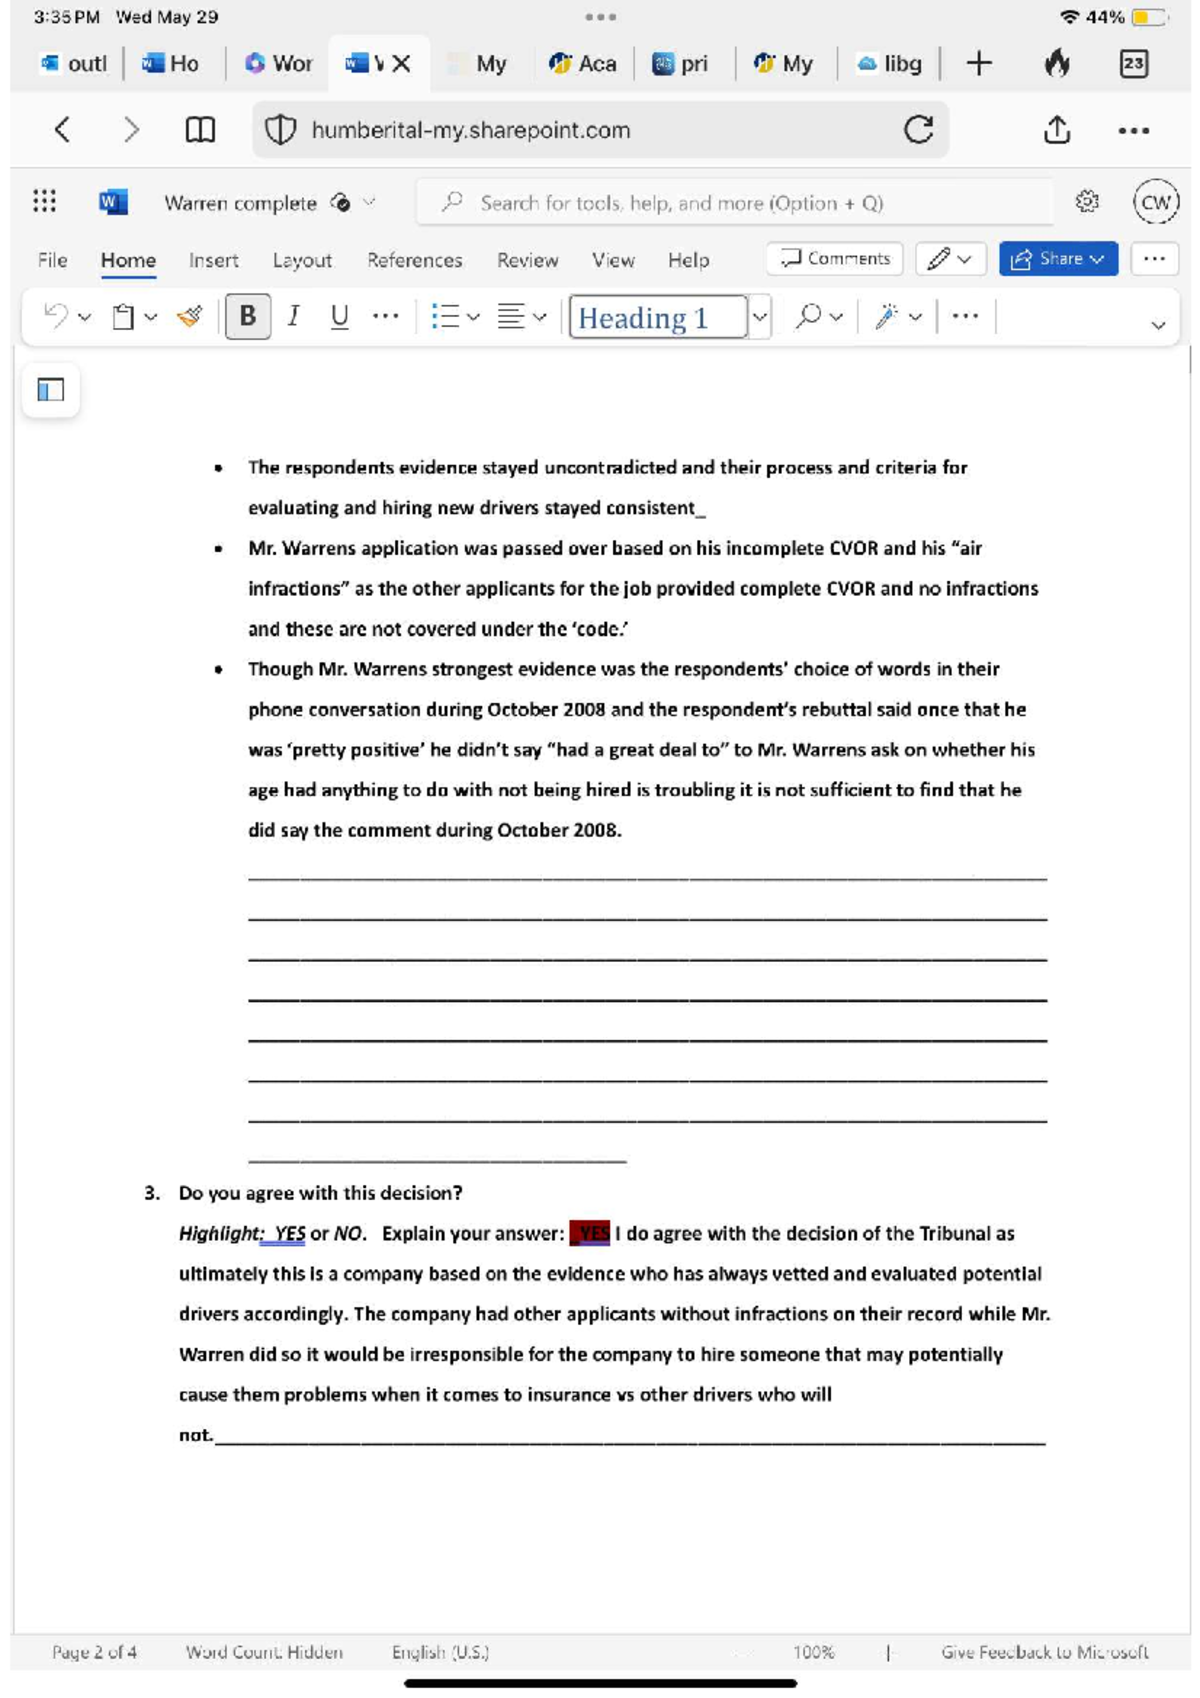The image size is (1200, 1698).
Task: Click the red highlighted YES text
Action: click(x=590, y=1233)
